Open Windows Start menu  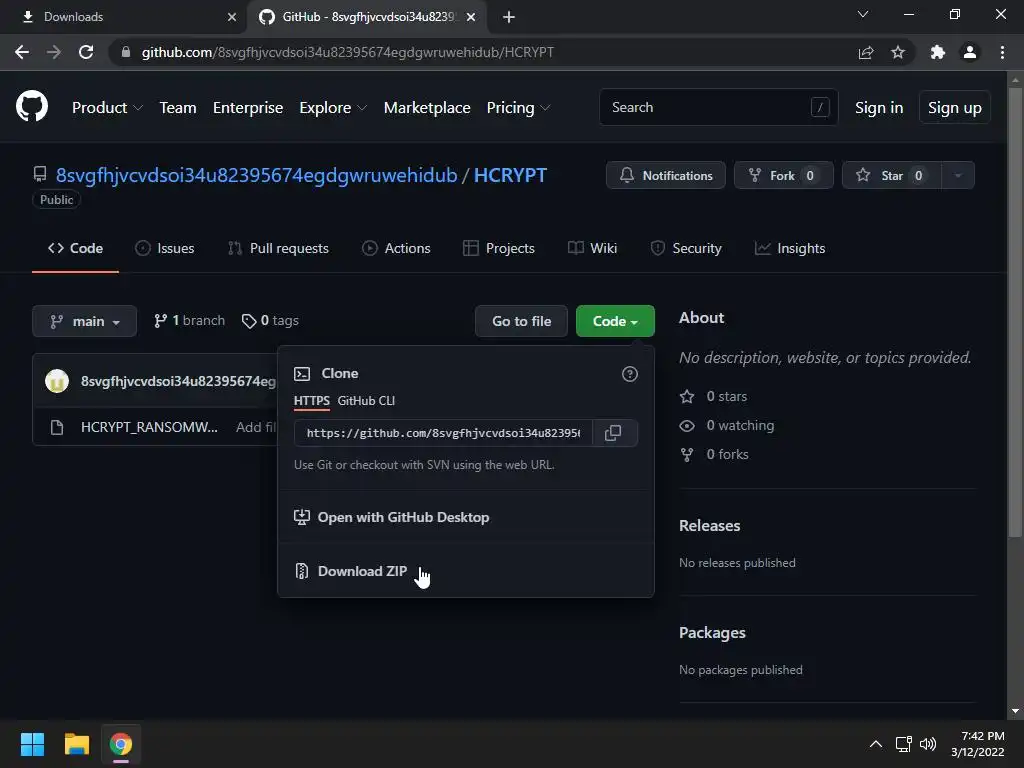32,744
